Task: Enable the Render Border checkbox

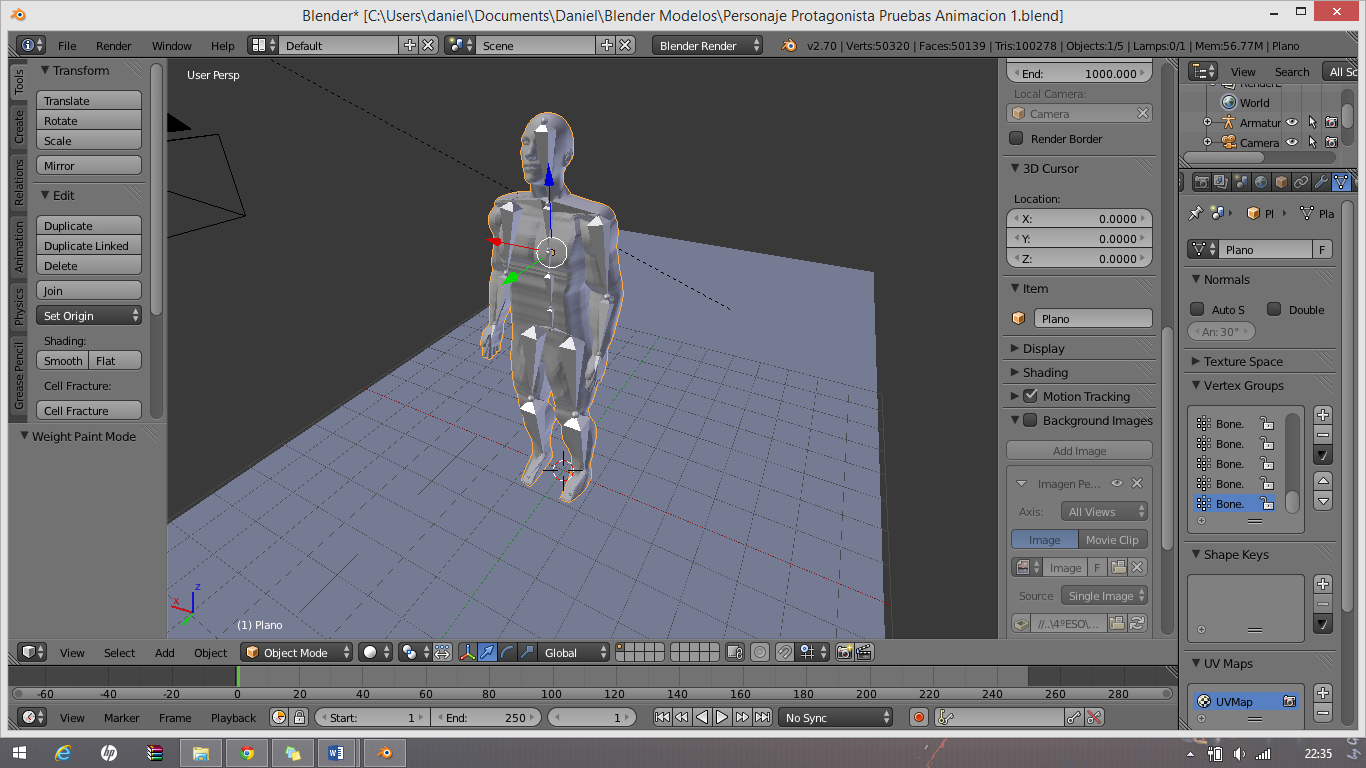Action: 1017,139
